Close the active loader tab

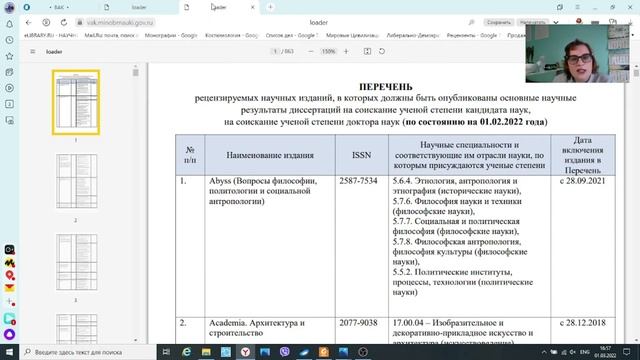pyautogui.click(x=253, y=7)
